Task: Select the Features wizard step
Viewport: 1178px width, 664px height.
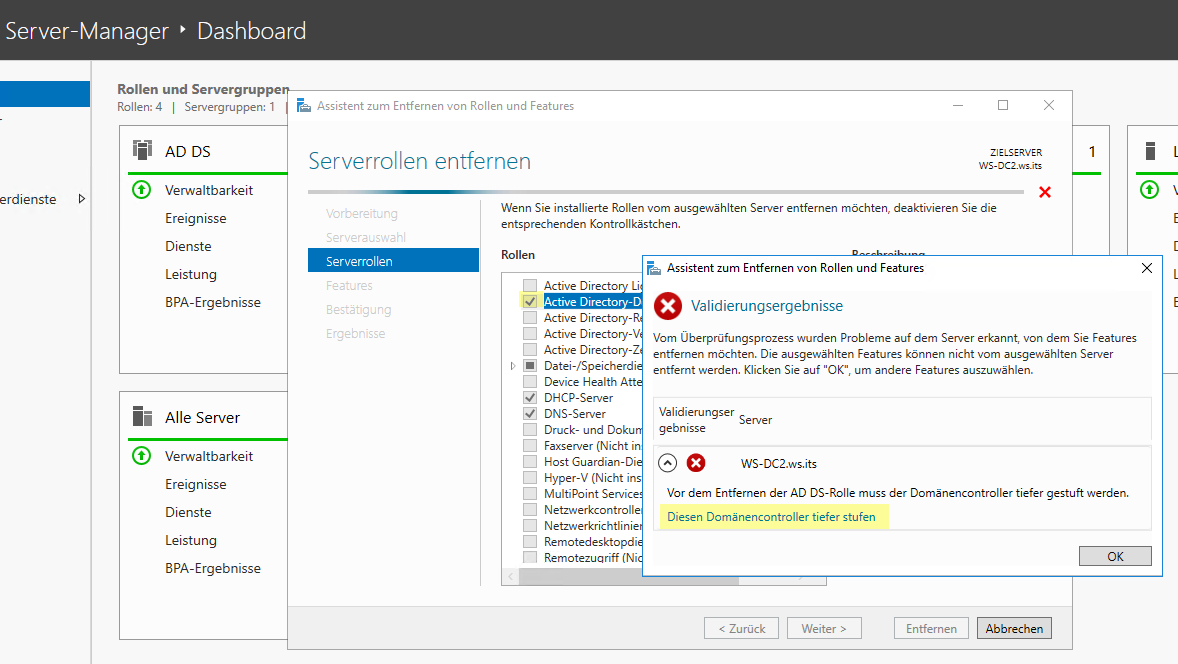Action: pyautogui.click(x=349, y=285)
